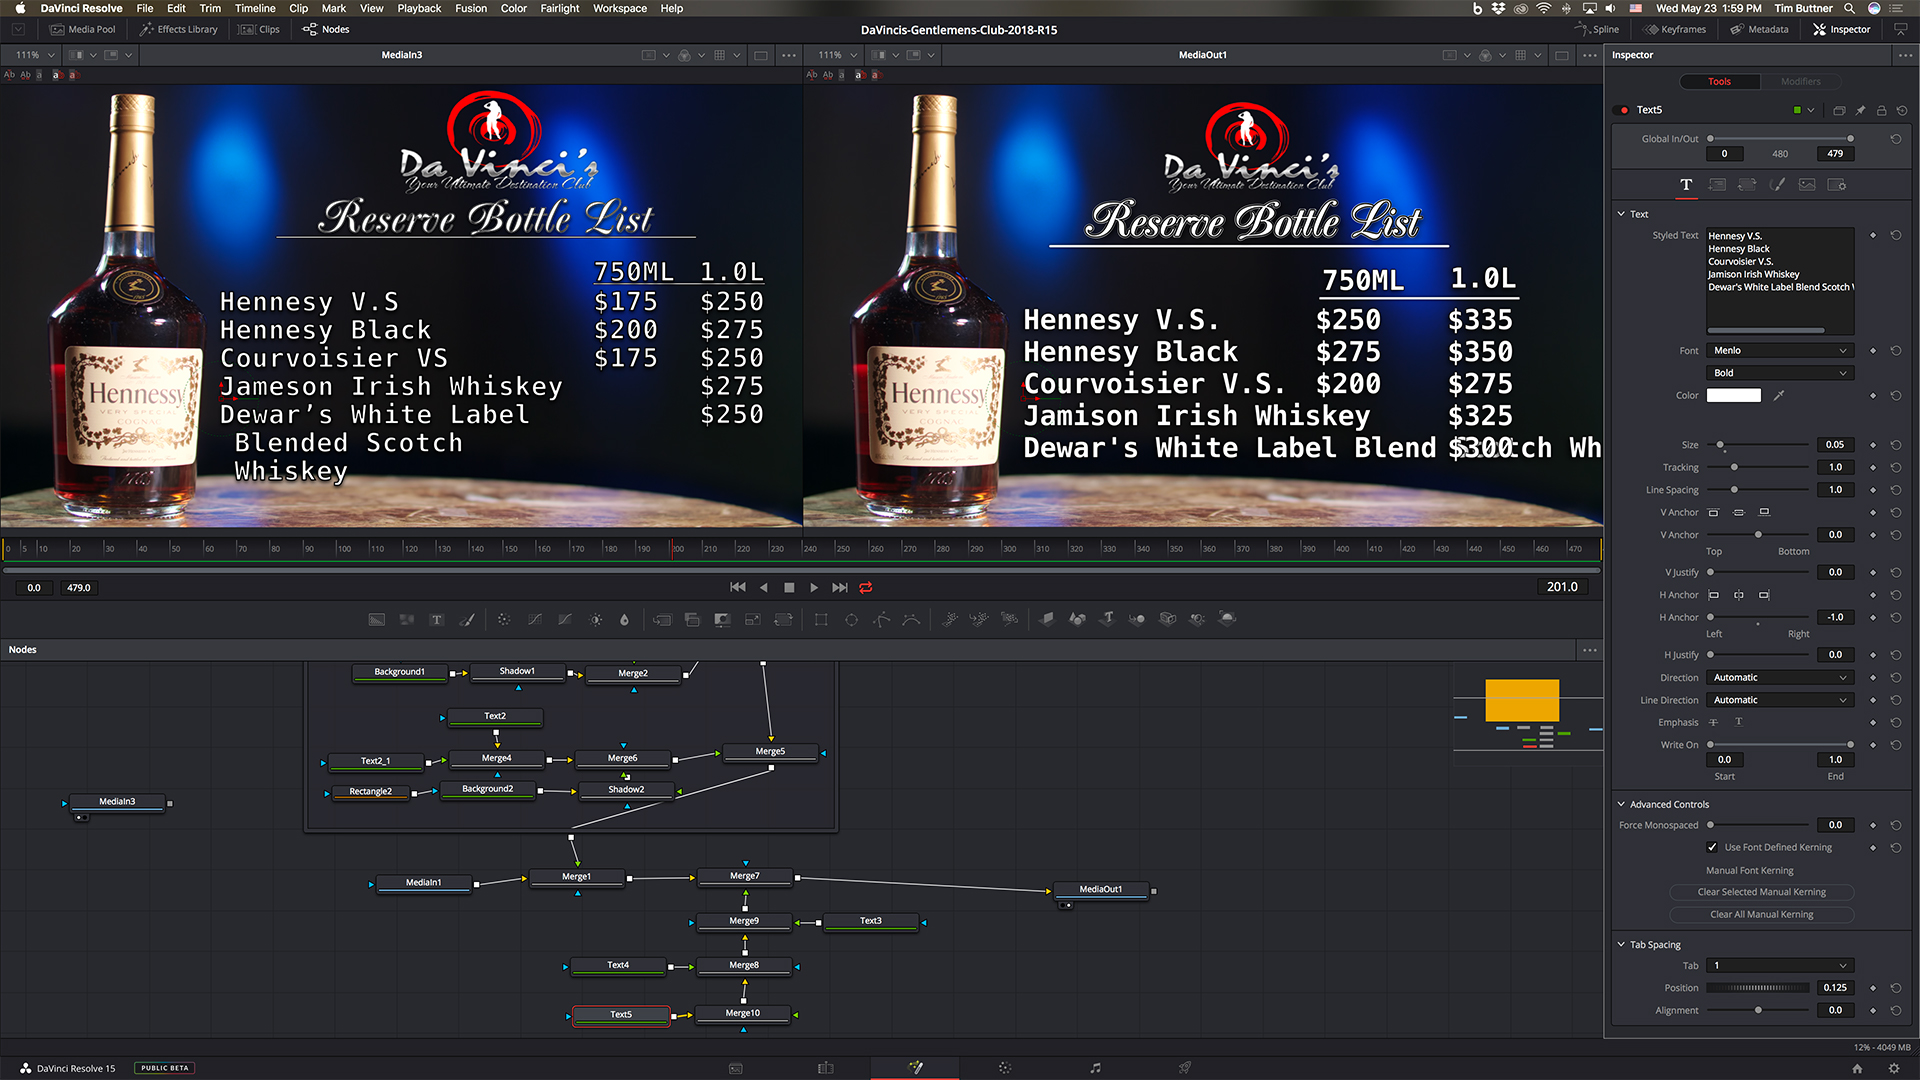
Task: Click the white text Color swatch
Action: tap(1734, 396)
